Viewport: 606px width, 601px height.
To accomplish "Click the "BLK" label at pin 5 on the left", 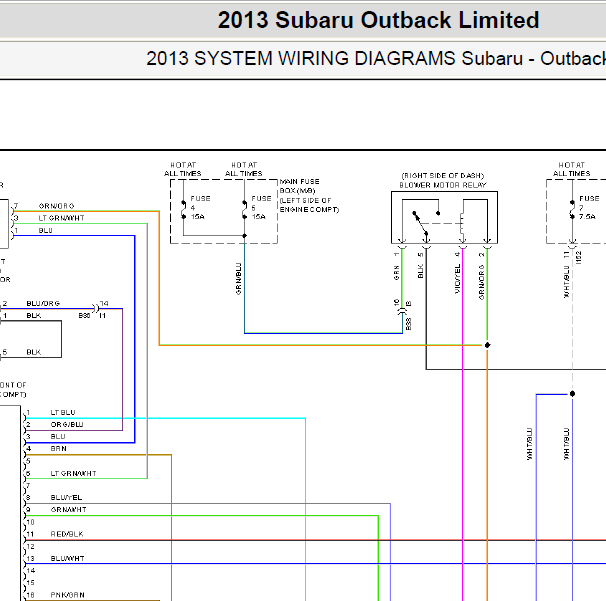I will click(x=34, y=352).
